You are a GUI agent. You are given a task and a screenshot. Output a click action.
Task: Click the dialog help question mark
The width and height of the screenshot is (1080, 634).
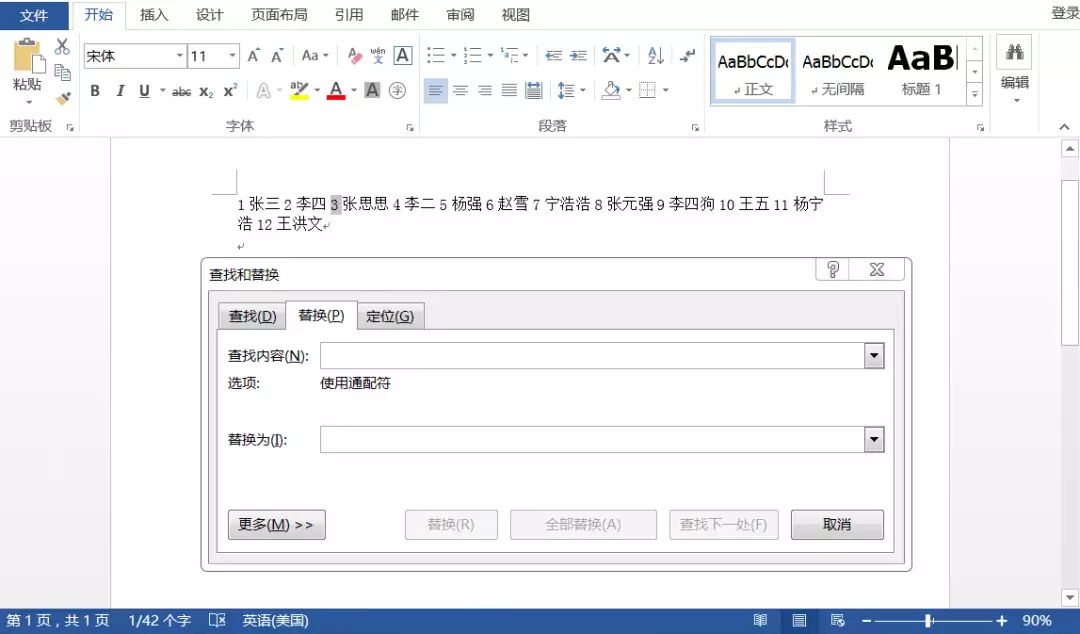click(x=833, y=269)
